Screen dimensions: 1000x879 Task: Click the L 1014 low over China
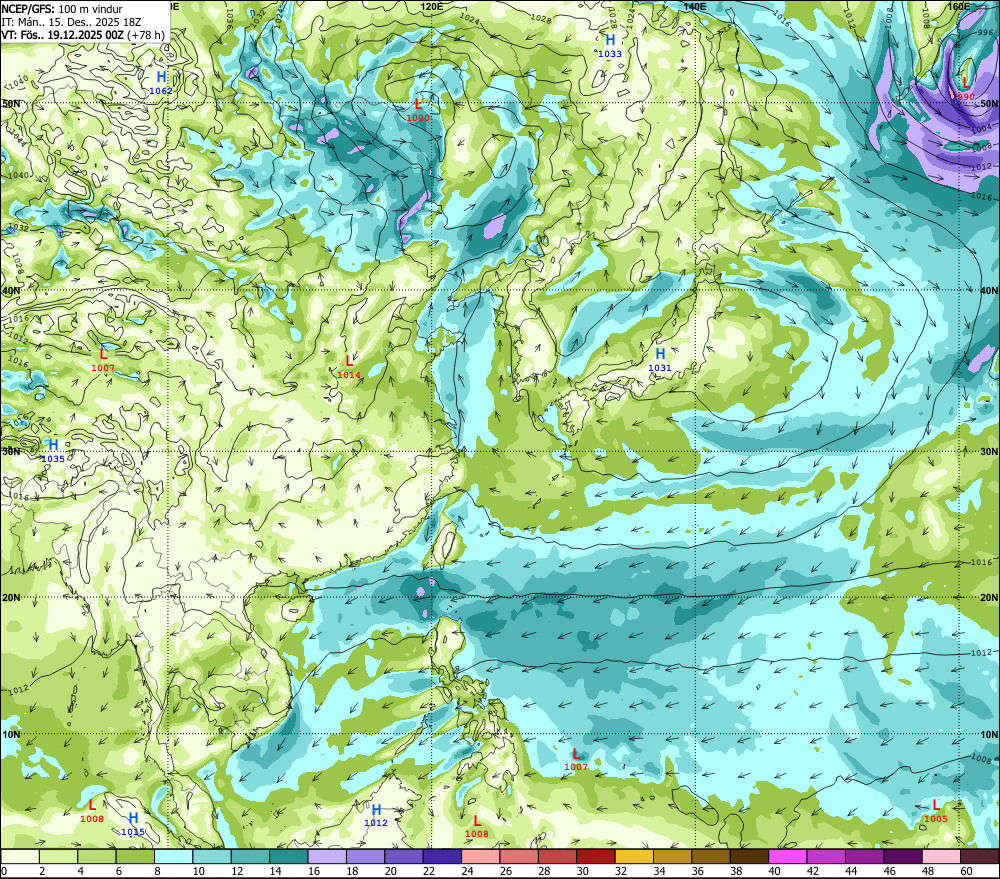pos(349,367)
